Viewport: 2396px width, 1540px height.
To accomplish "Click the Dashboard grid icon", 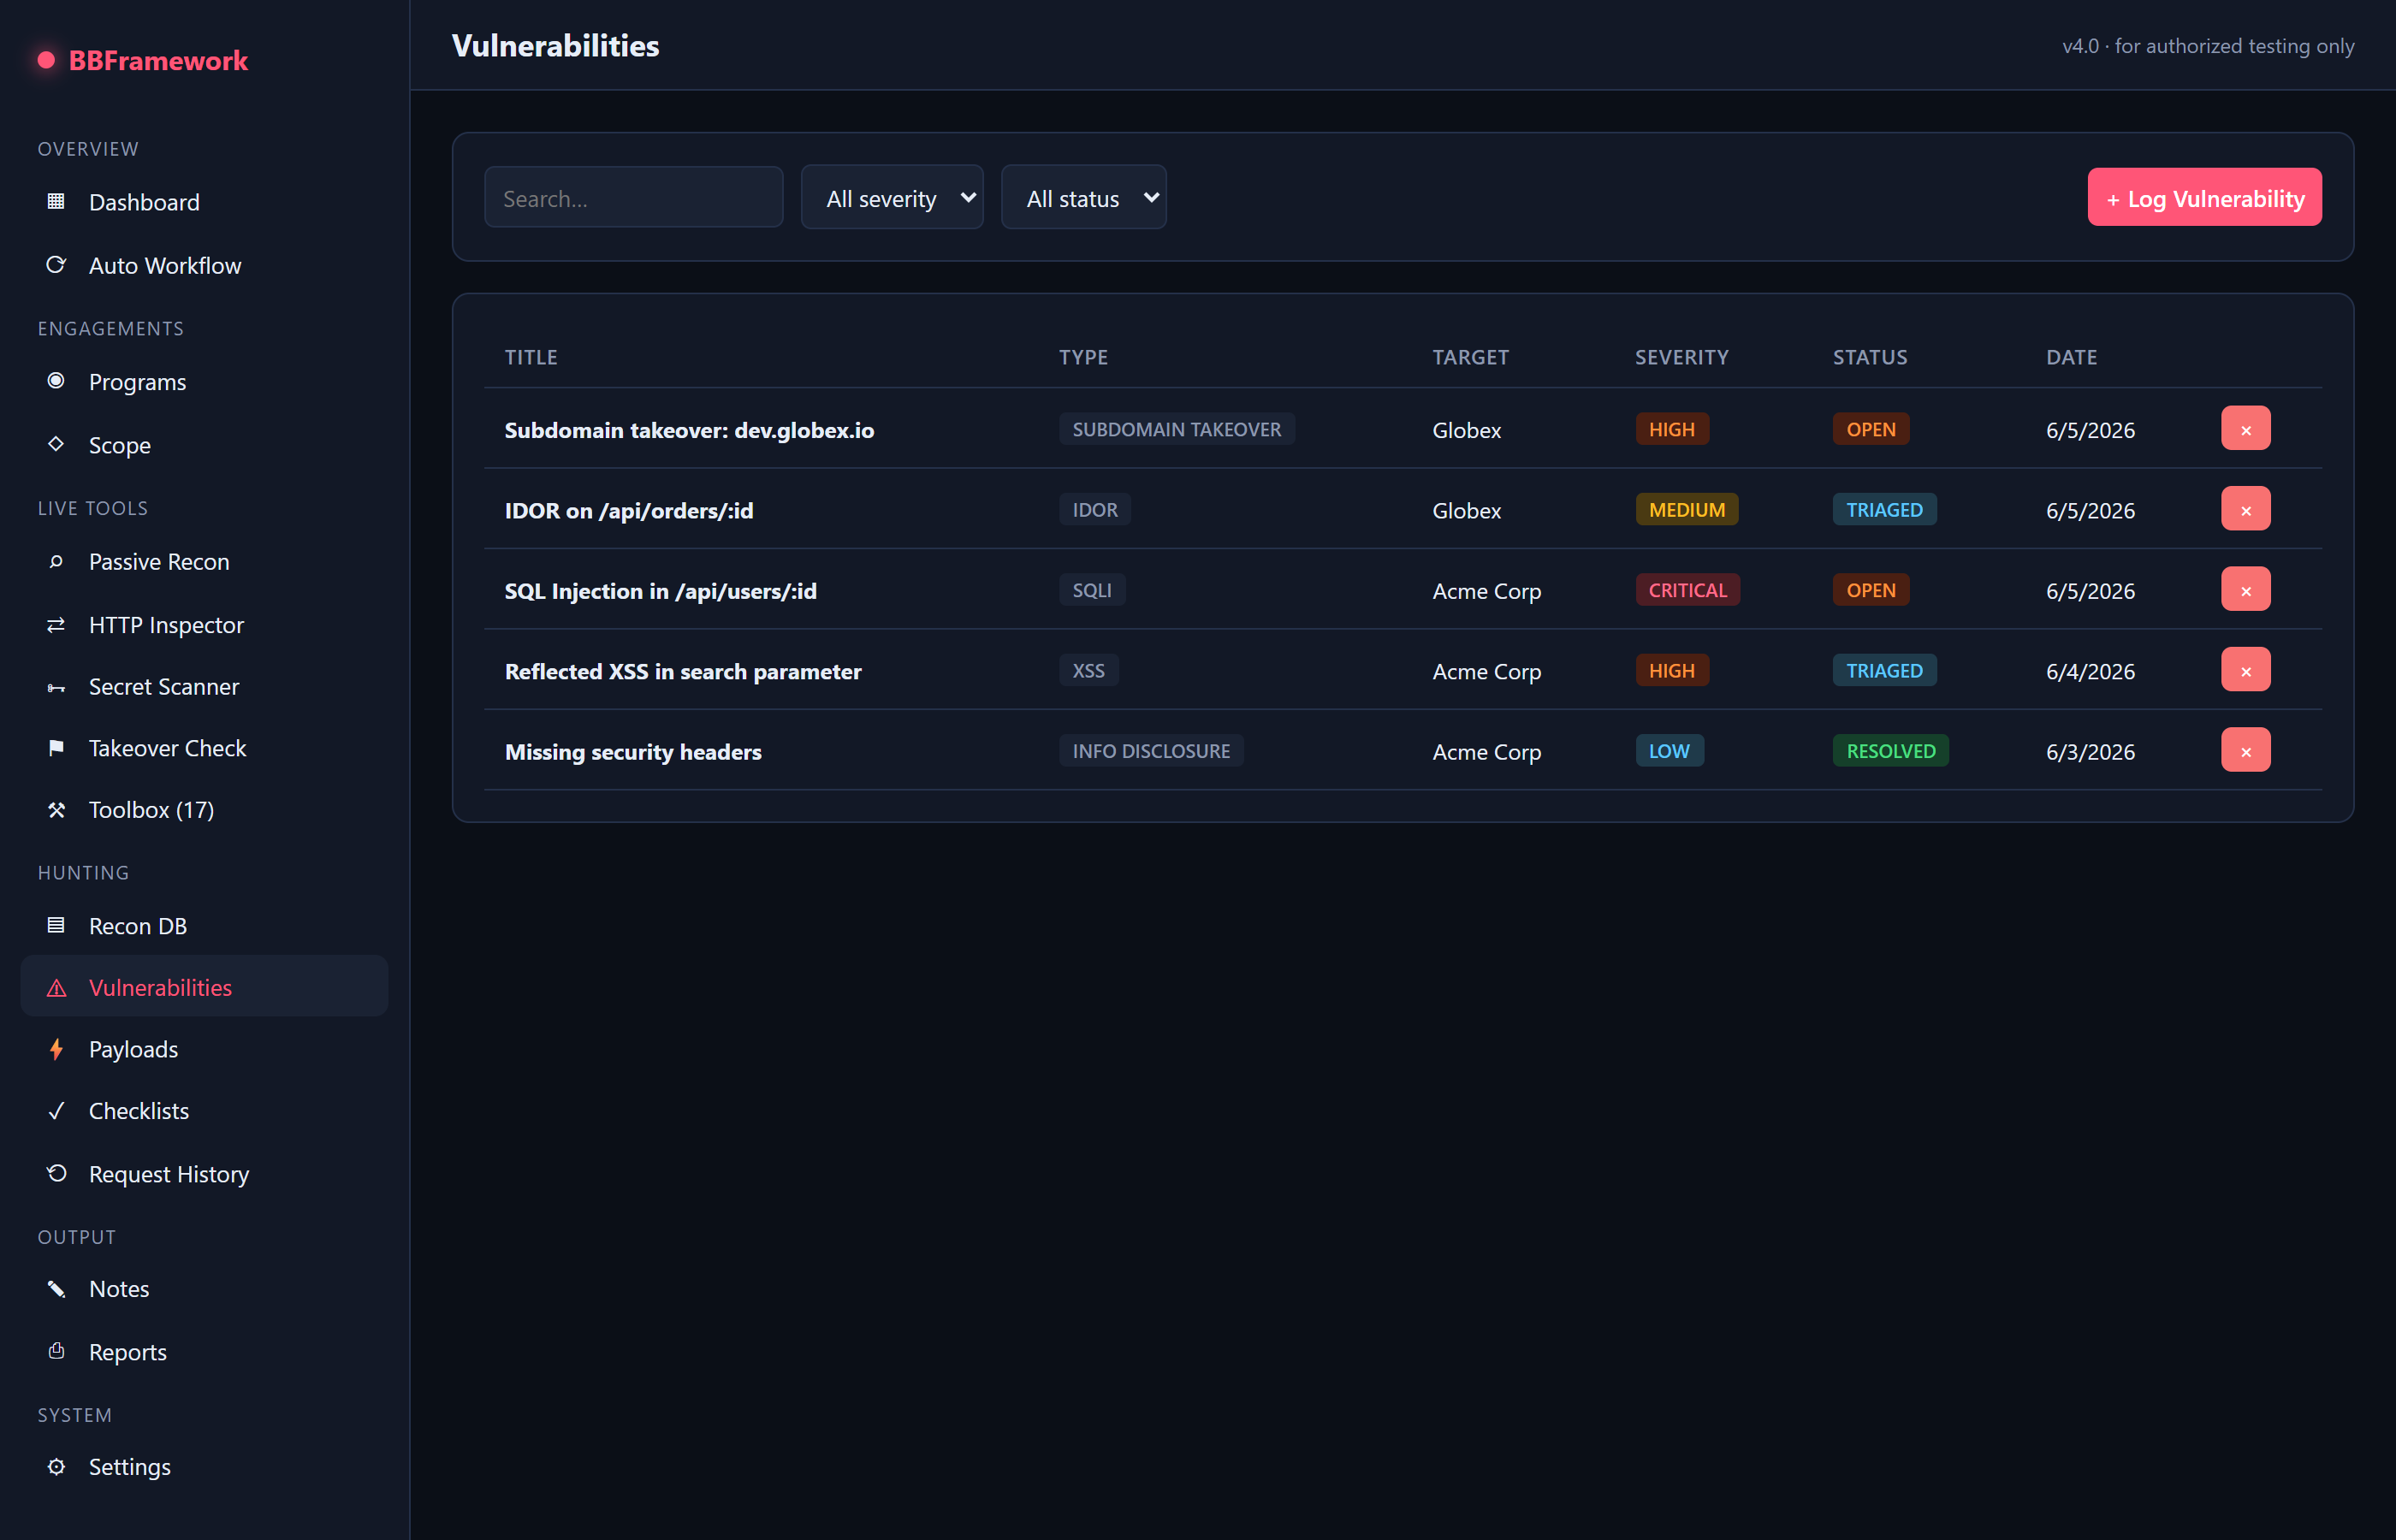I will pos(56,202).
